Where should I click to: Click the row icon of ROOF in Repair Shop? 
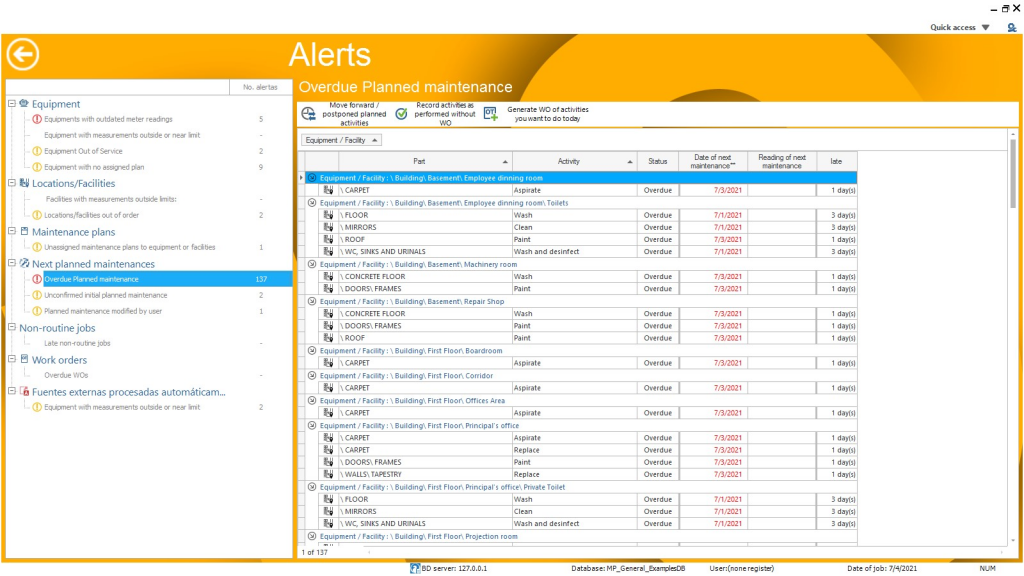(x=328, y=338)
